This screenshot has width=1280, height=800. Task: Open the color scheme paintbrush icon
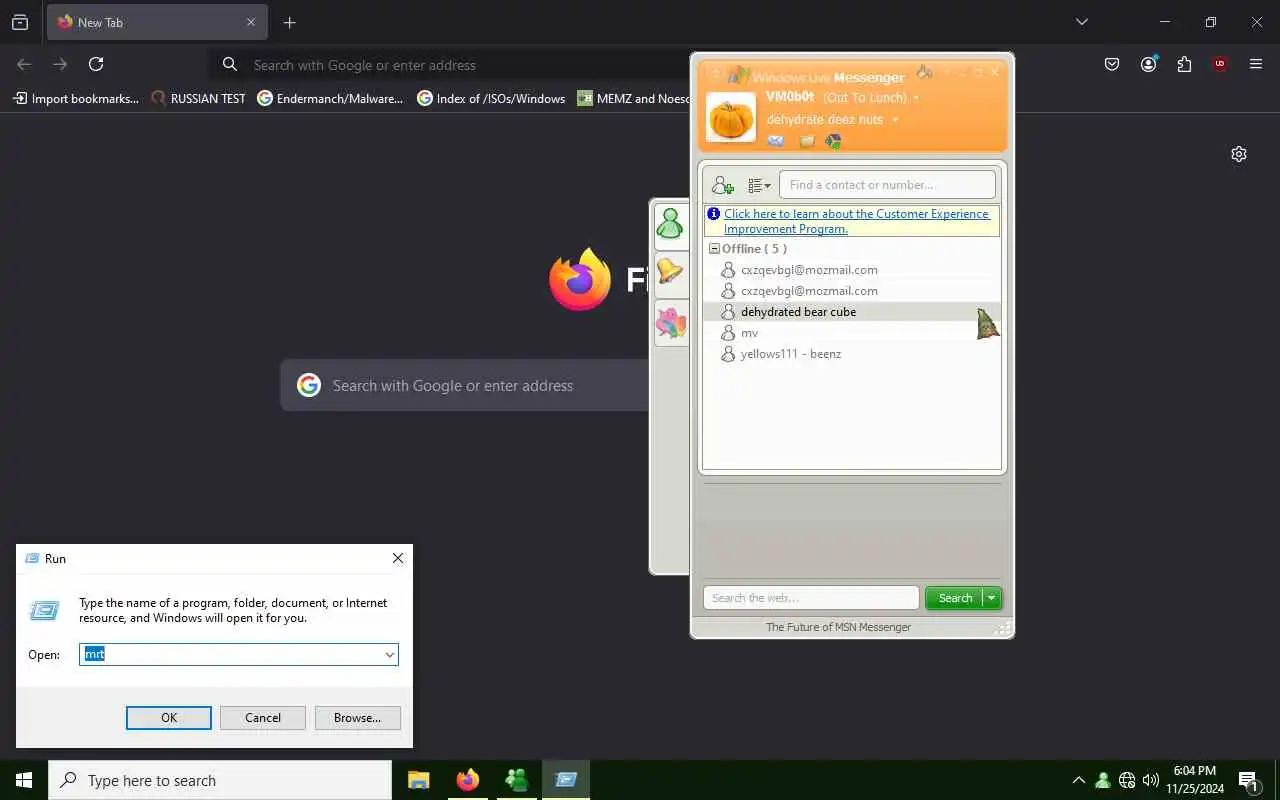tap(924, 72)
